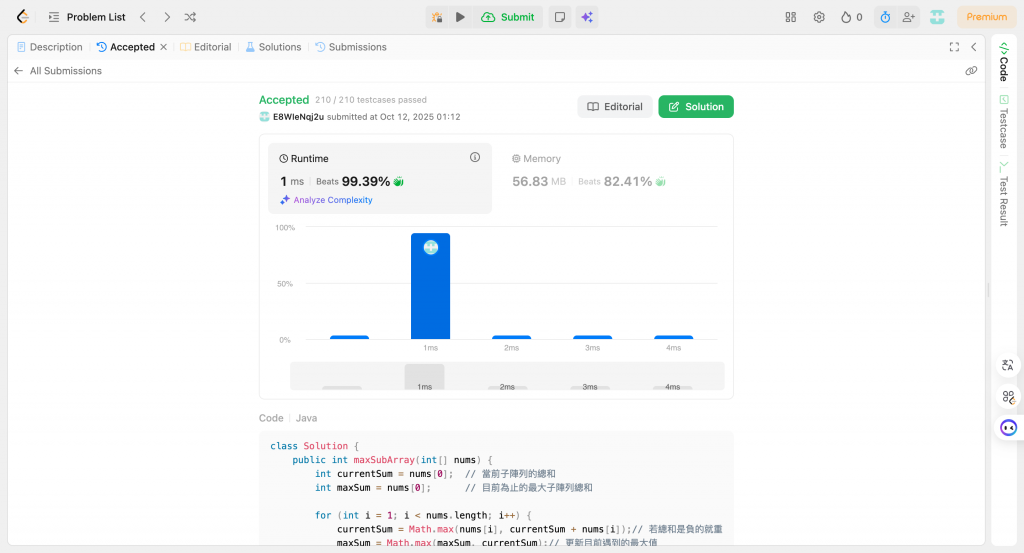Click the LeetCode logo icon
Image resolution: width=1024 pixels, height=553 pixels.
click(22, 17)
